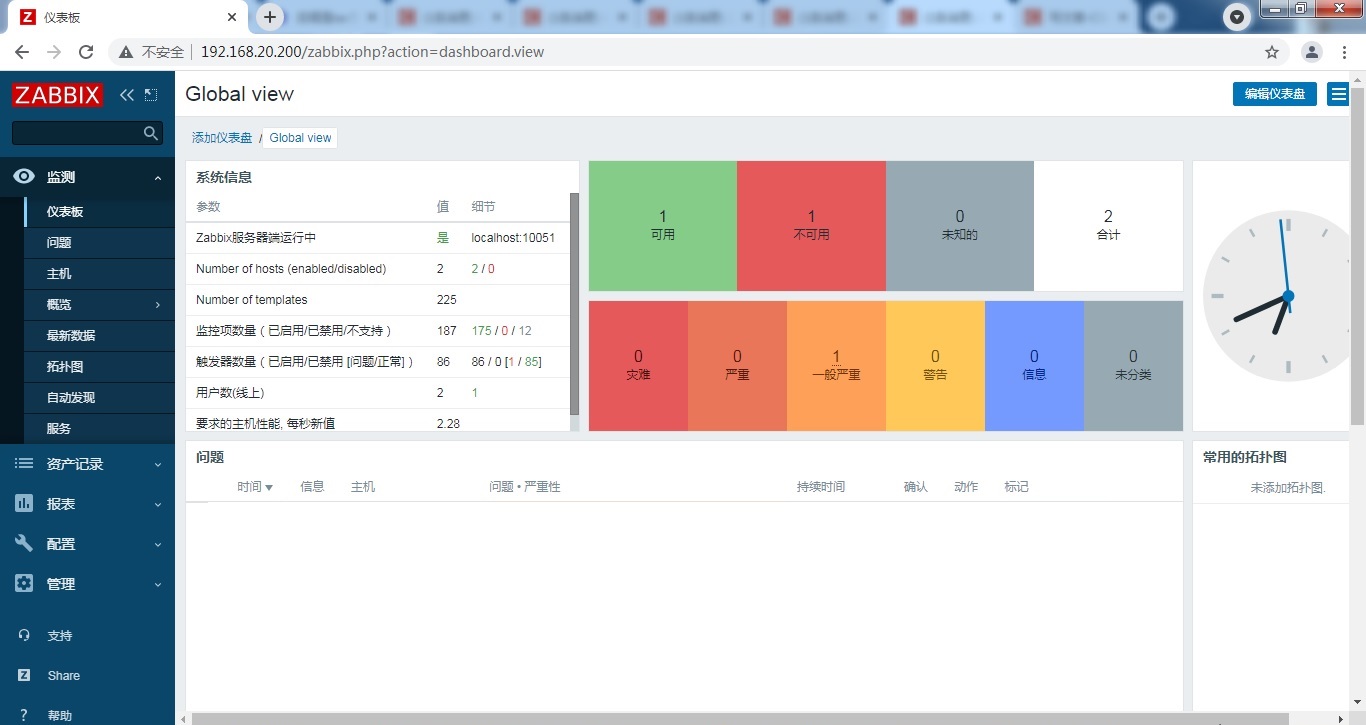This screenshot has height=725, width=1366.
Task: Click the browser forward arrow
Action: pos(54,52)
